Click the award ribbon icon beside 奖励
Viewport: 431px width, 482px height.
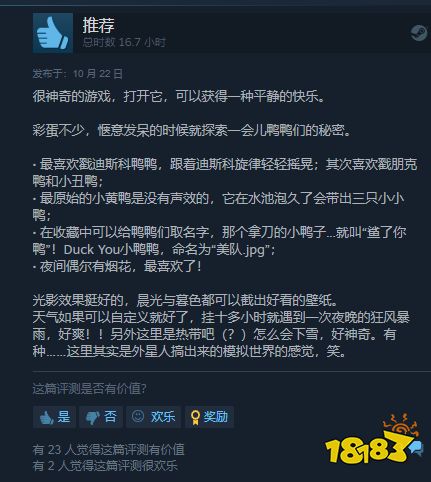(195, 417)
